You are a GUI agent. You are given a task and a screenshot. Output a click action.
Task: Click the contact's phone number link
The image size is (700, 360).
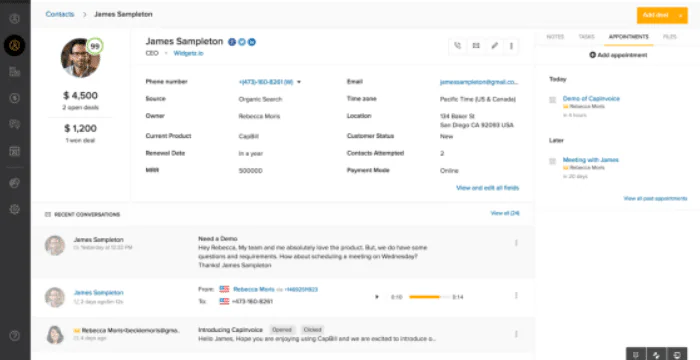point(266,82)
